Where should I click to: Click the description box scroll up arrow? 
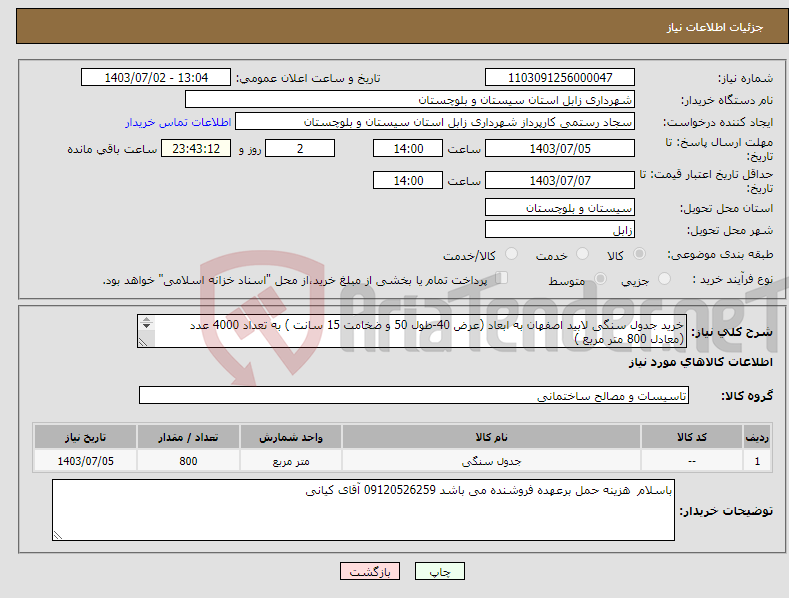[x=146, y=319]
